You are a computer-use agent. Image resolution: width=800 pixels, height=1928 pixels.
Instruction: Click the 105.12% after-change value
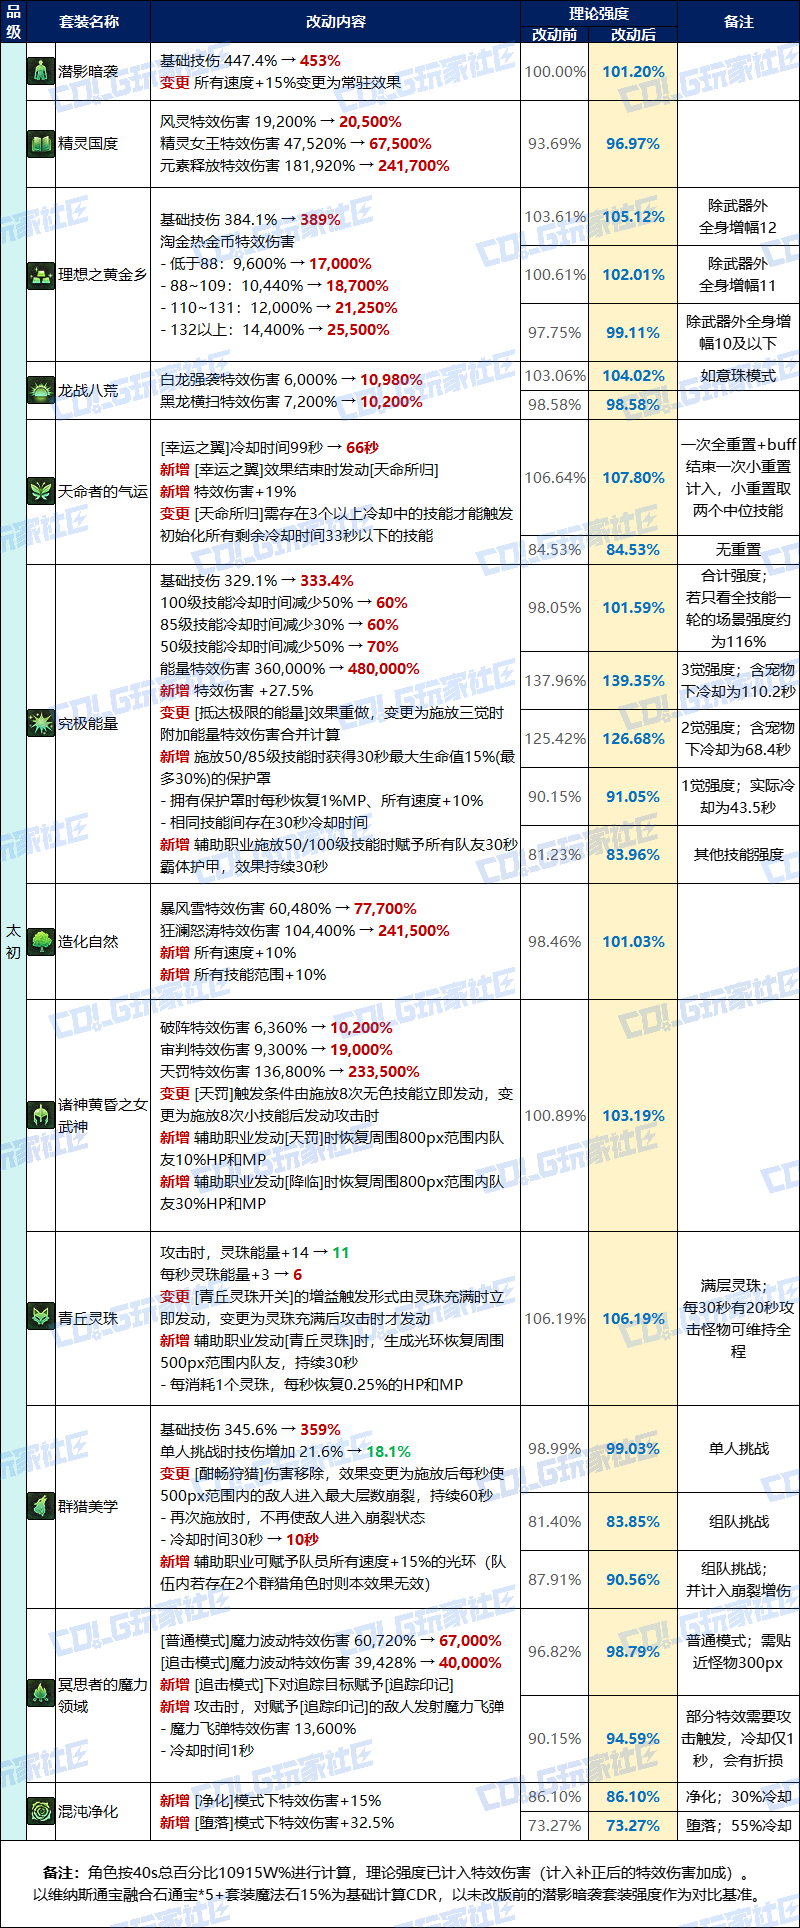(x=633, y=216)
